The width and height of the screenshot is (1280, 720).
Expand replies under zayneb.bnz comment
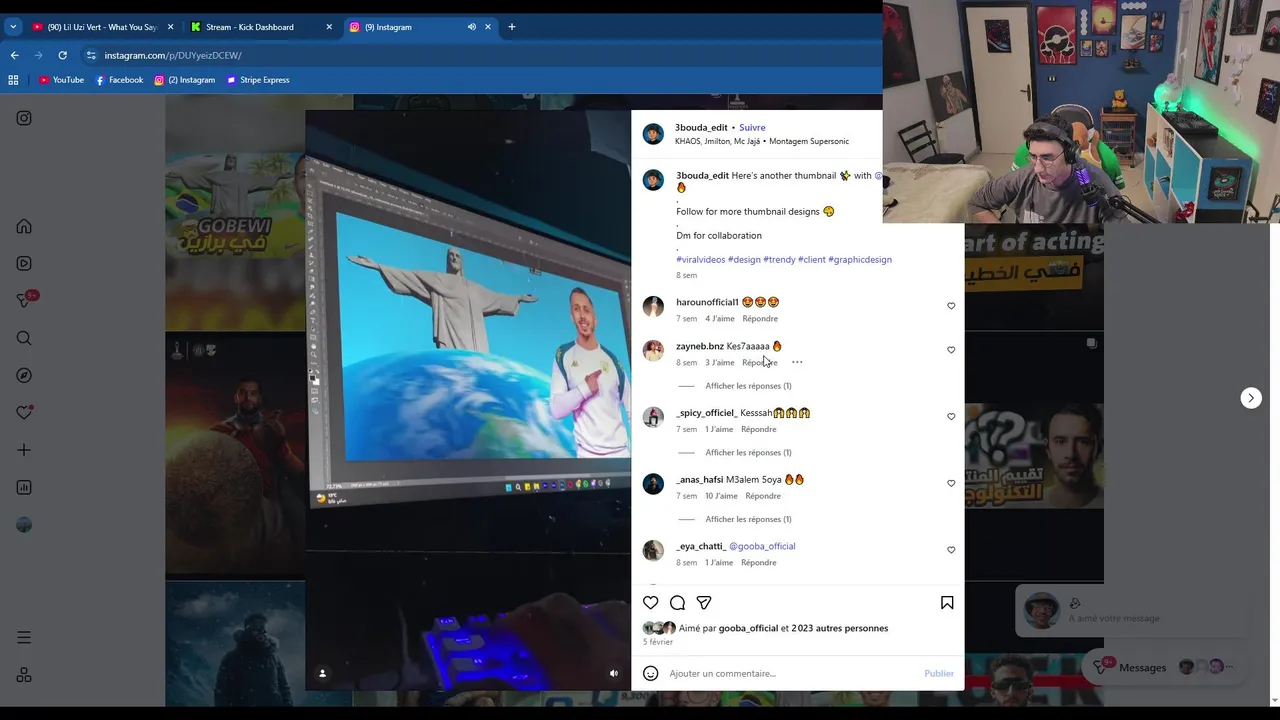point(748,386)
